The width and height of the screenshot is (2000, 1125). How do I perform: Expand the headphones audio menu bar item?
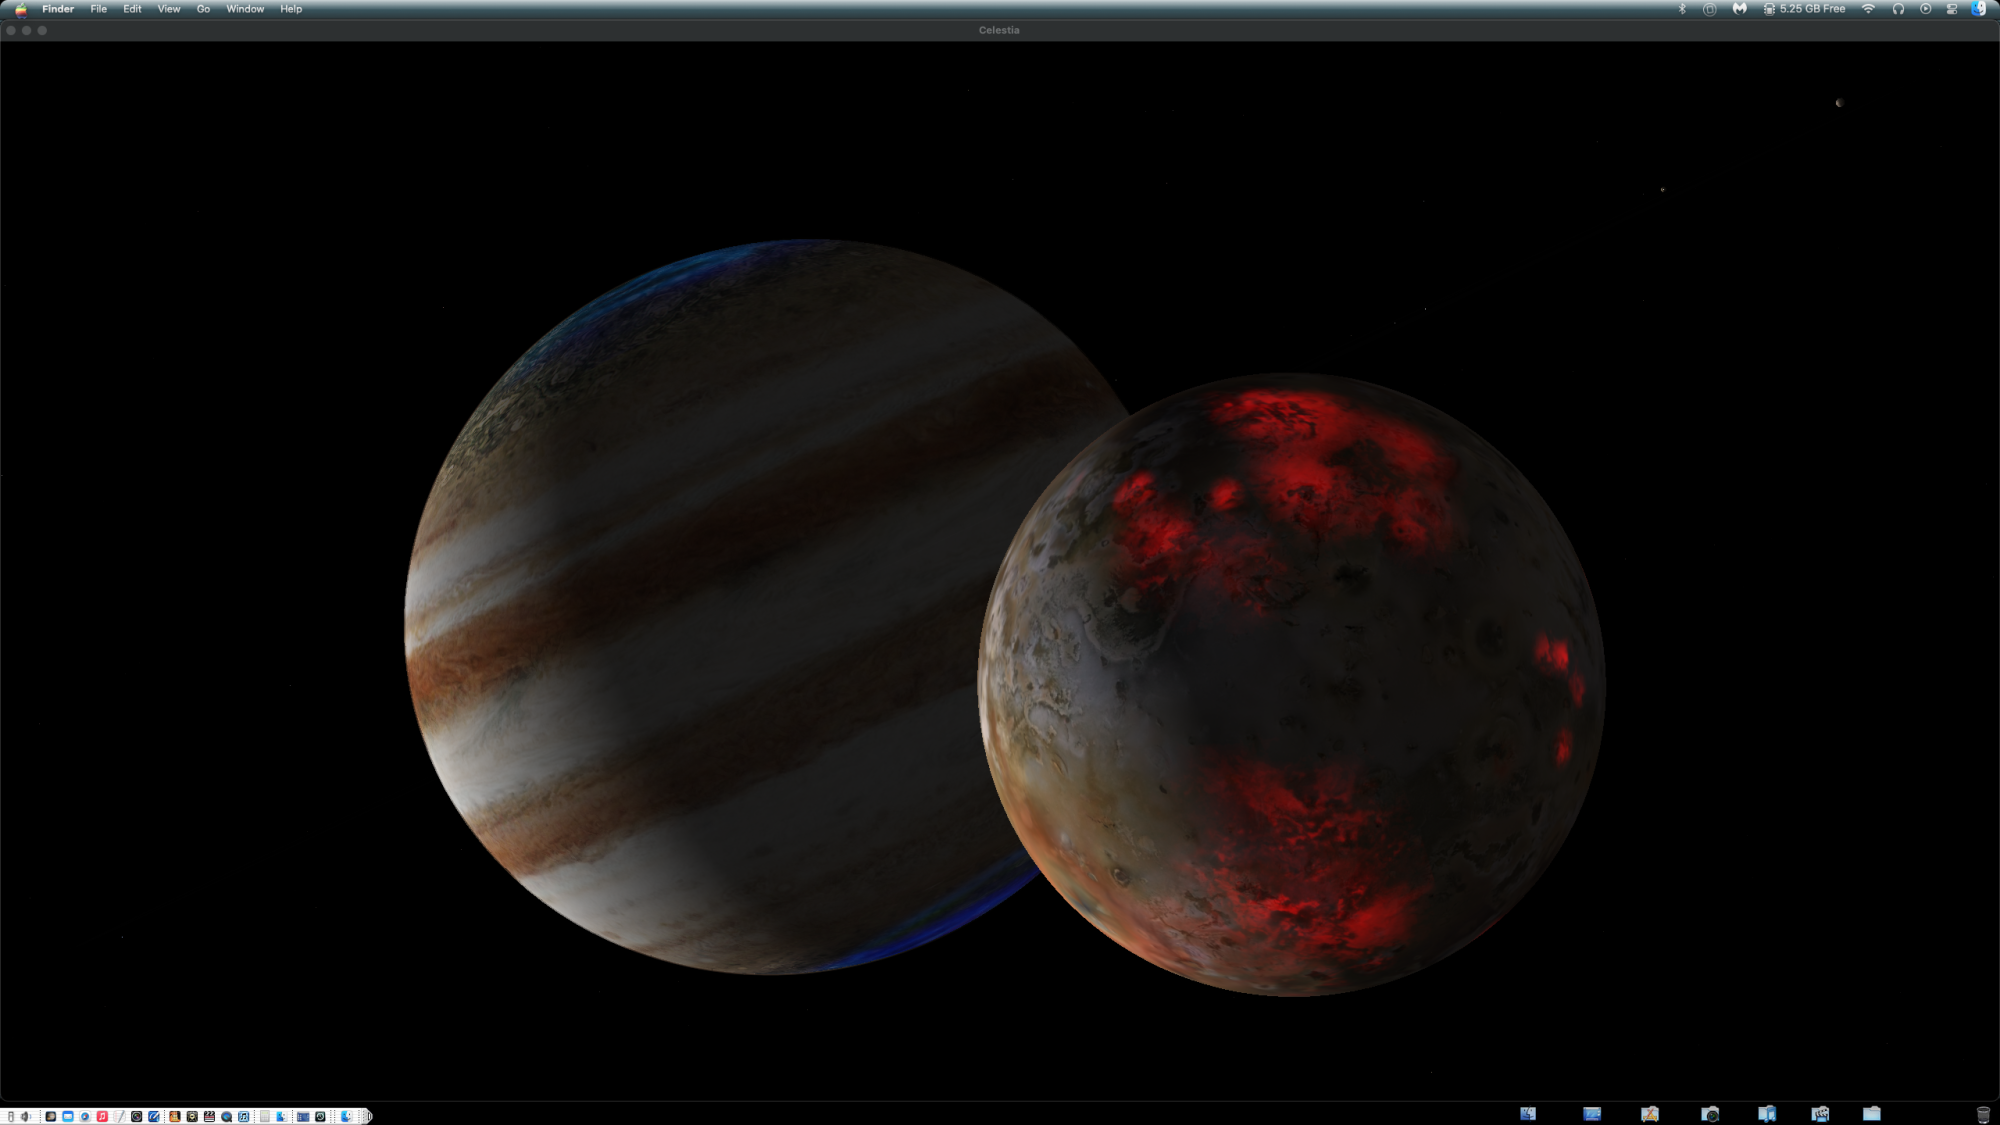tap(1898, 9)
